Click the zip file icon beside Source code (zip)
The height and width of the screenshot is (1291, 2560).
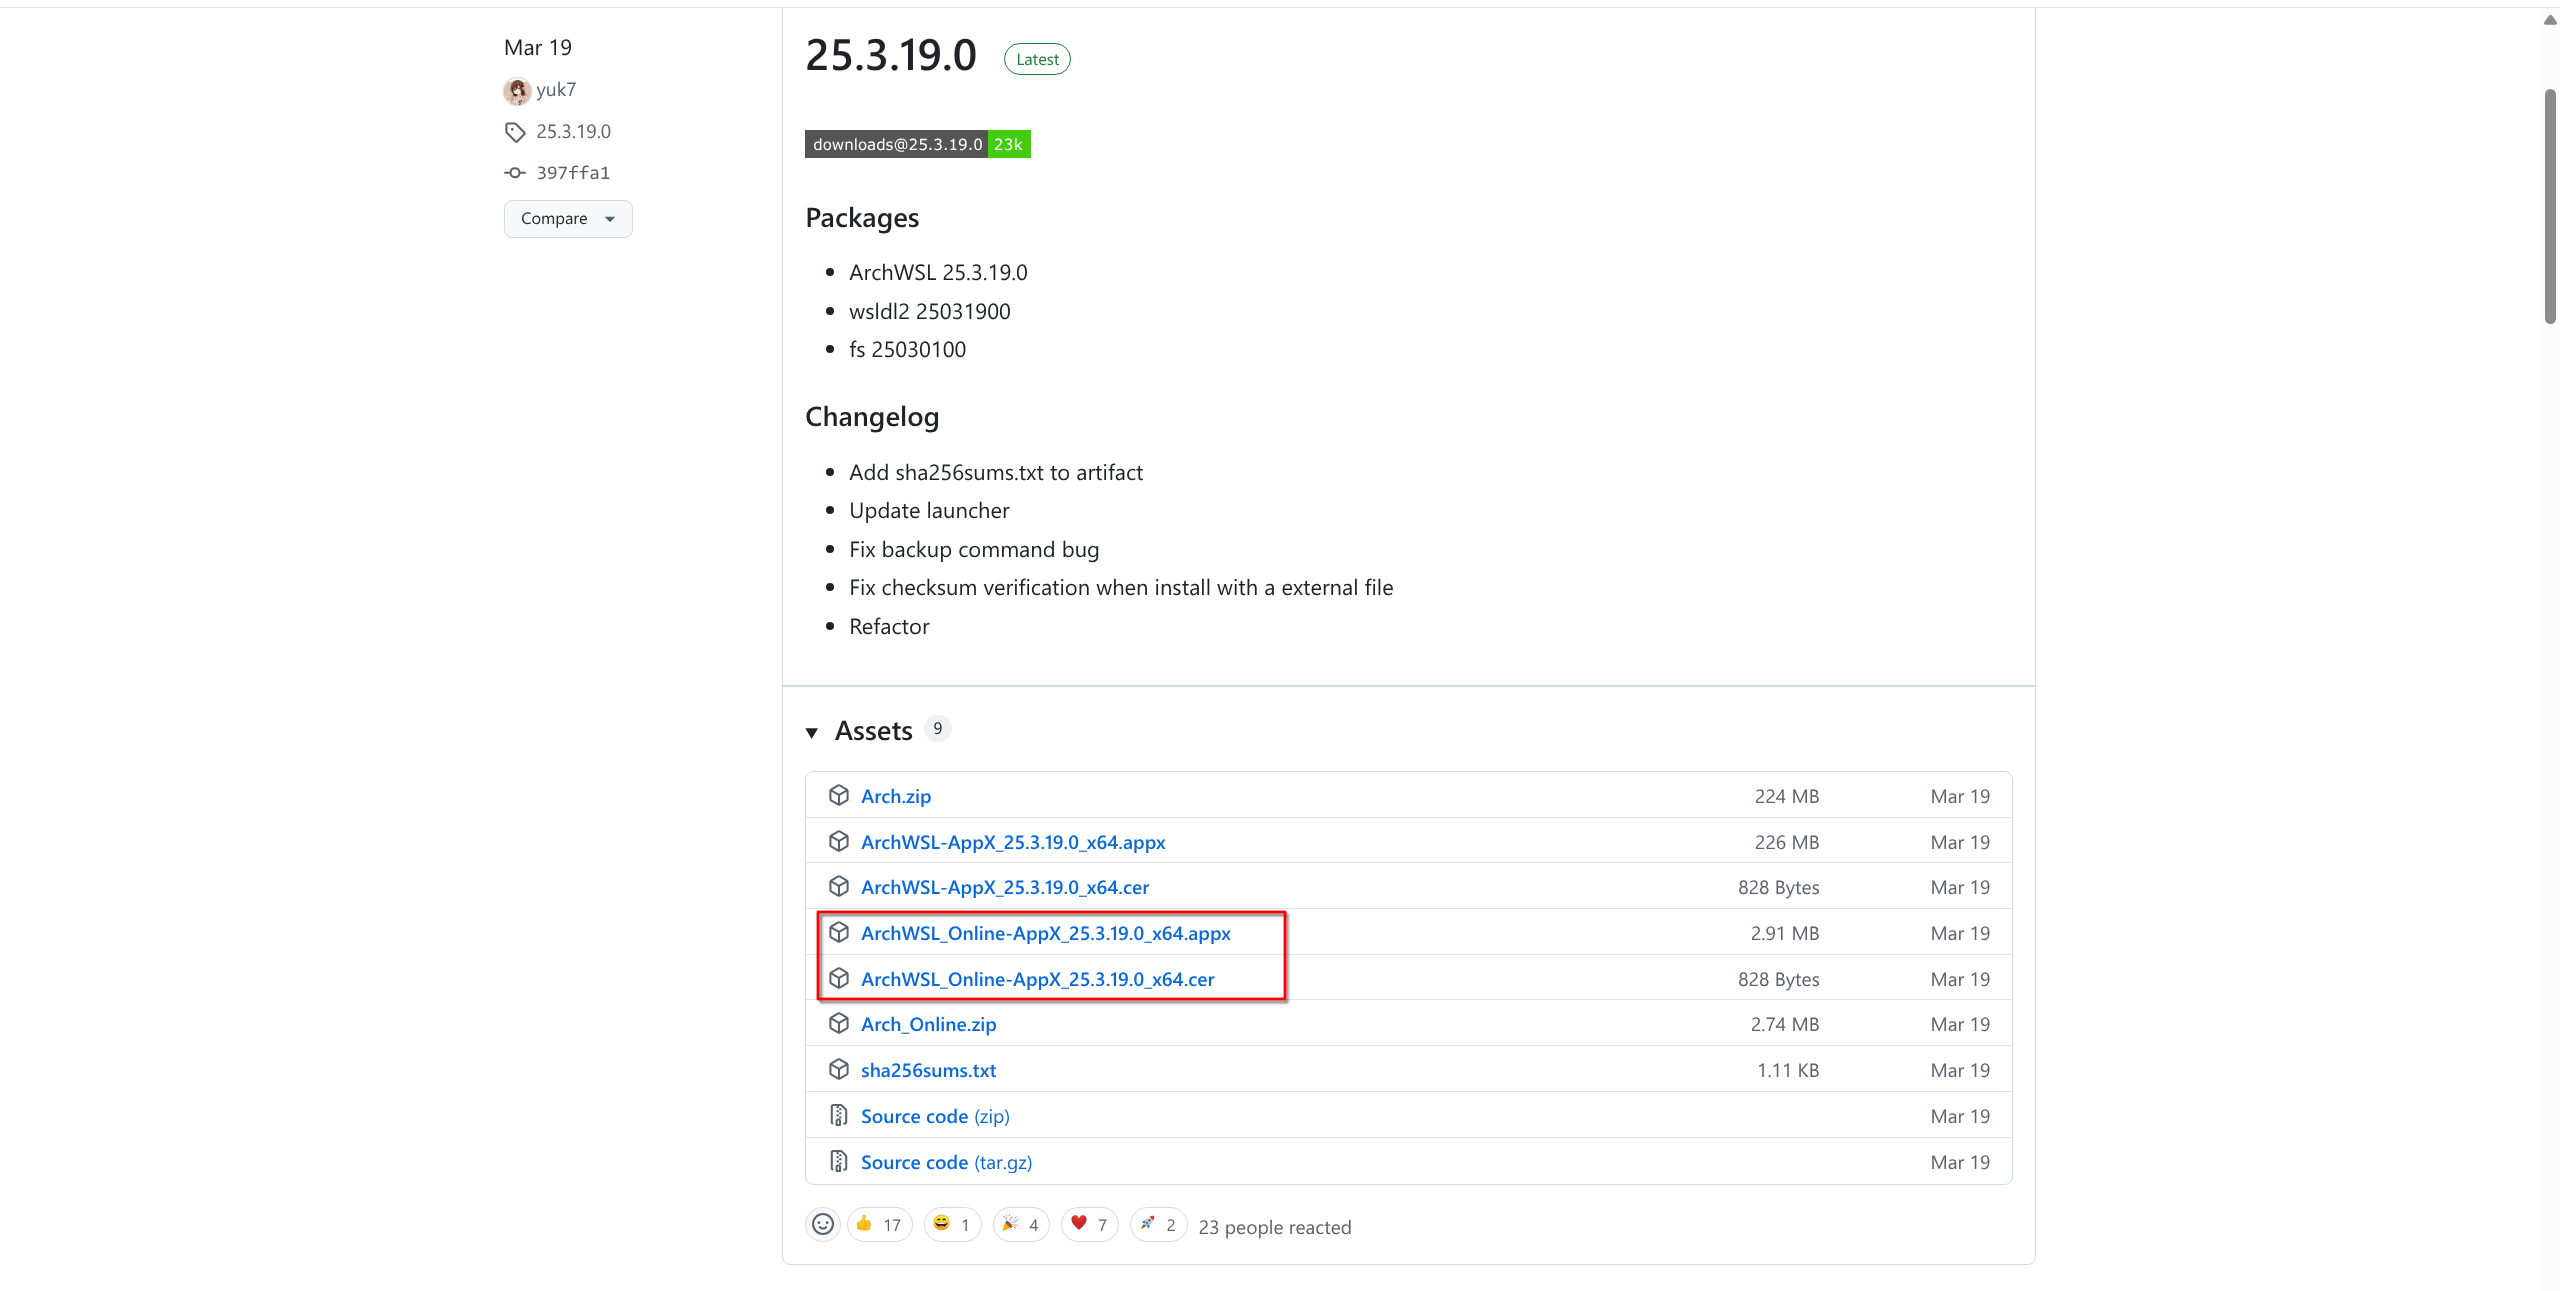[839, 1116]
